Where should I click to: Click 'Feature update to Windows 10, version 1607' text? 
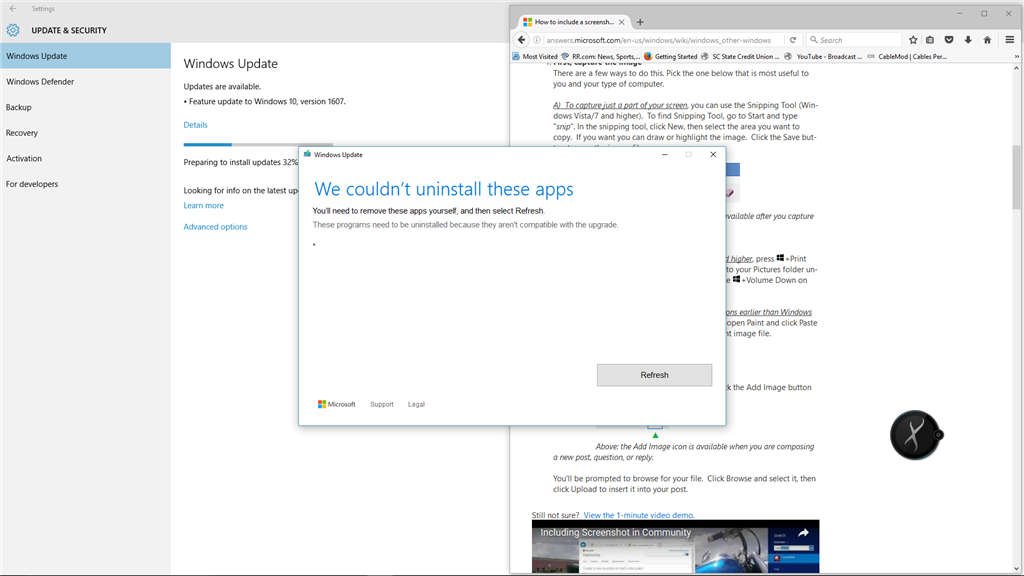tap(267, 101)
